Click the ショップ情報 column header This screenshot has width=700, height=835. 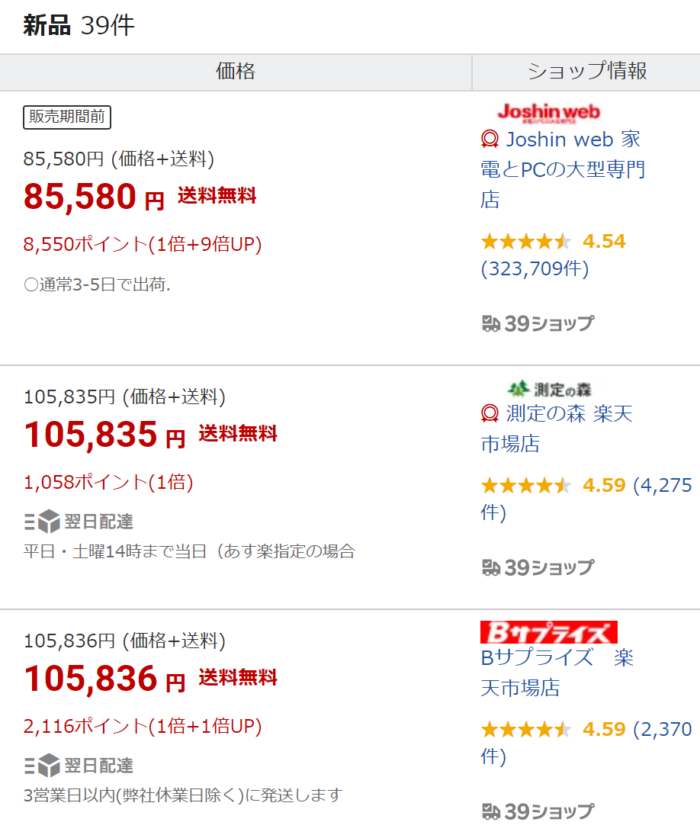point(586,72)
